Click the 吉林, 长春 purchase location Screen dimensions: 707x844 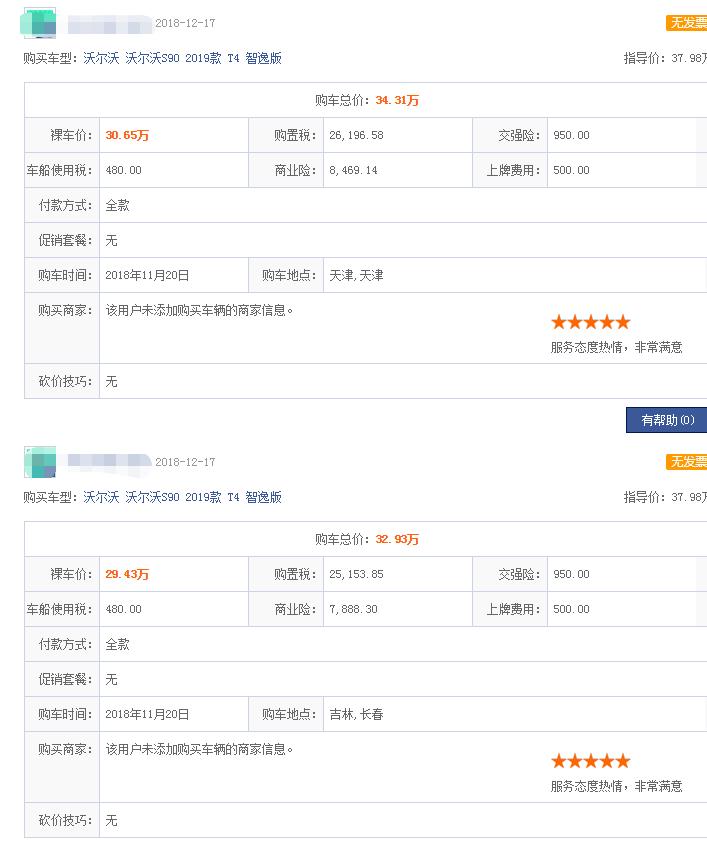pos(356,714)
